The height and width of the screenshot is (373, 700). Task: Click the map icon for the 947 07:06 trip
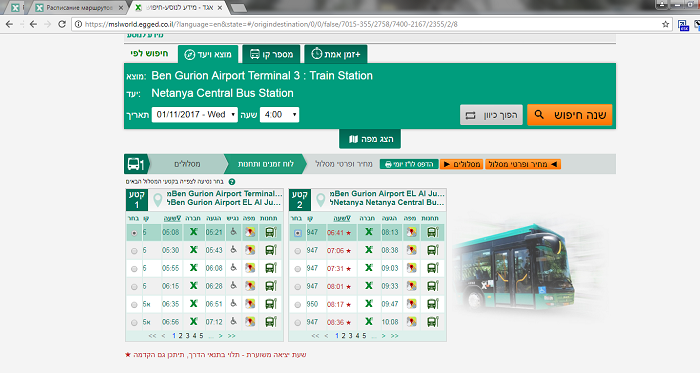tap(411, 250)
